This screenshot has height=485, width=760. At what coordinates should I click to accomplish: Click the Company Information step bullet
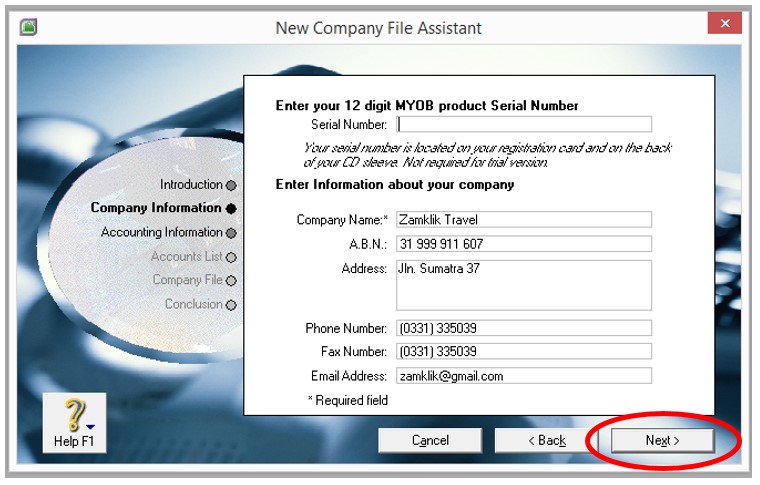pyautogui.click(x=231, y=209)
